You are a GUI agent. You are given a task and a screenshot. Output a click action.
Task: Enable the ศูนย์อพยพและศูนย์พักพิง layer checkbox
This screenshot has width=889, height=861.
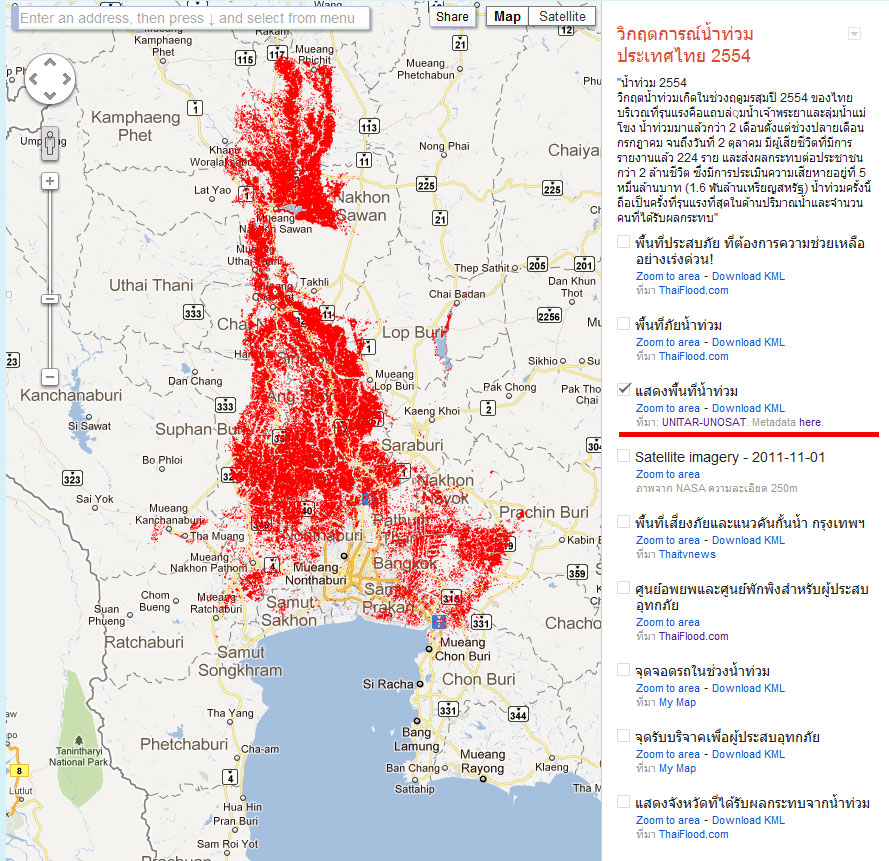pos(623,587)
